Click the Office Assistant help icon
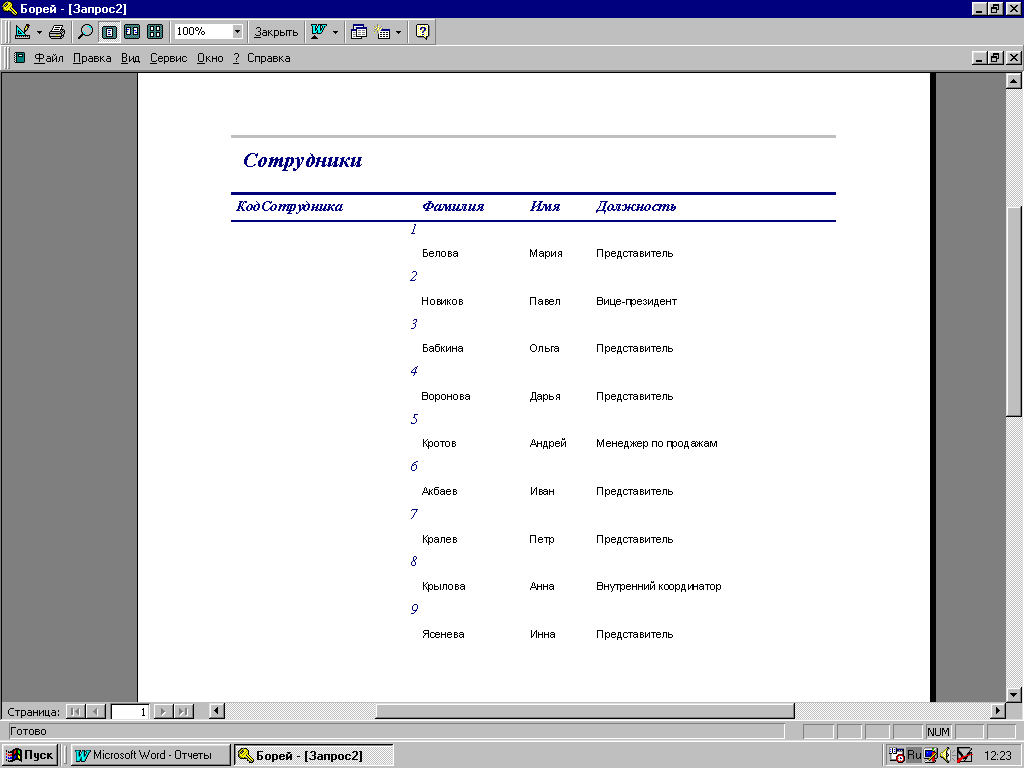The image size is (1024, 768). tap(423, 31)
